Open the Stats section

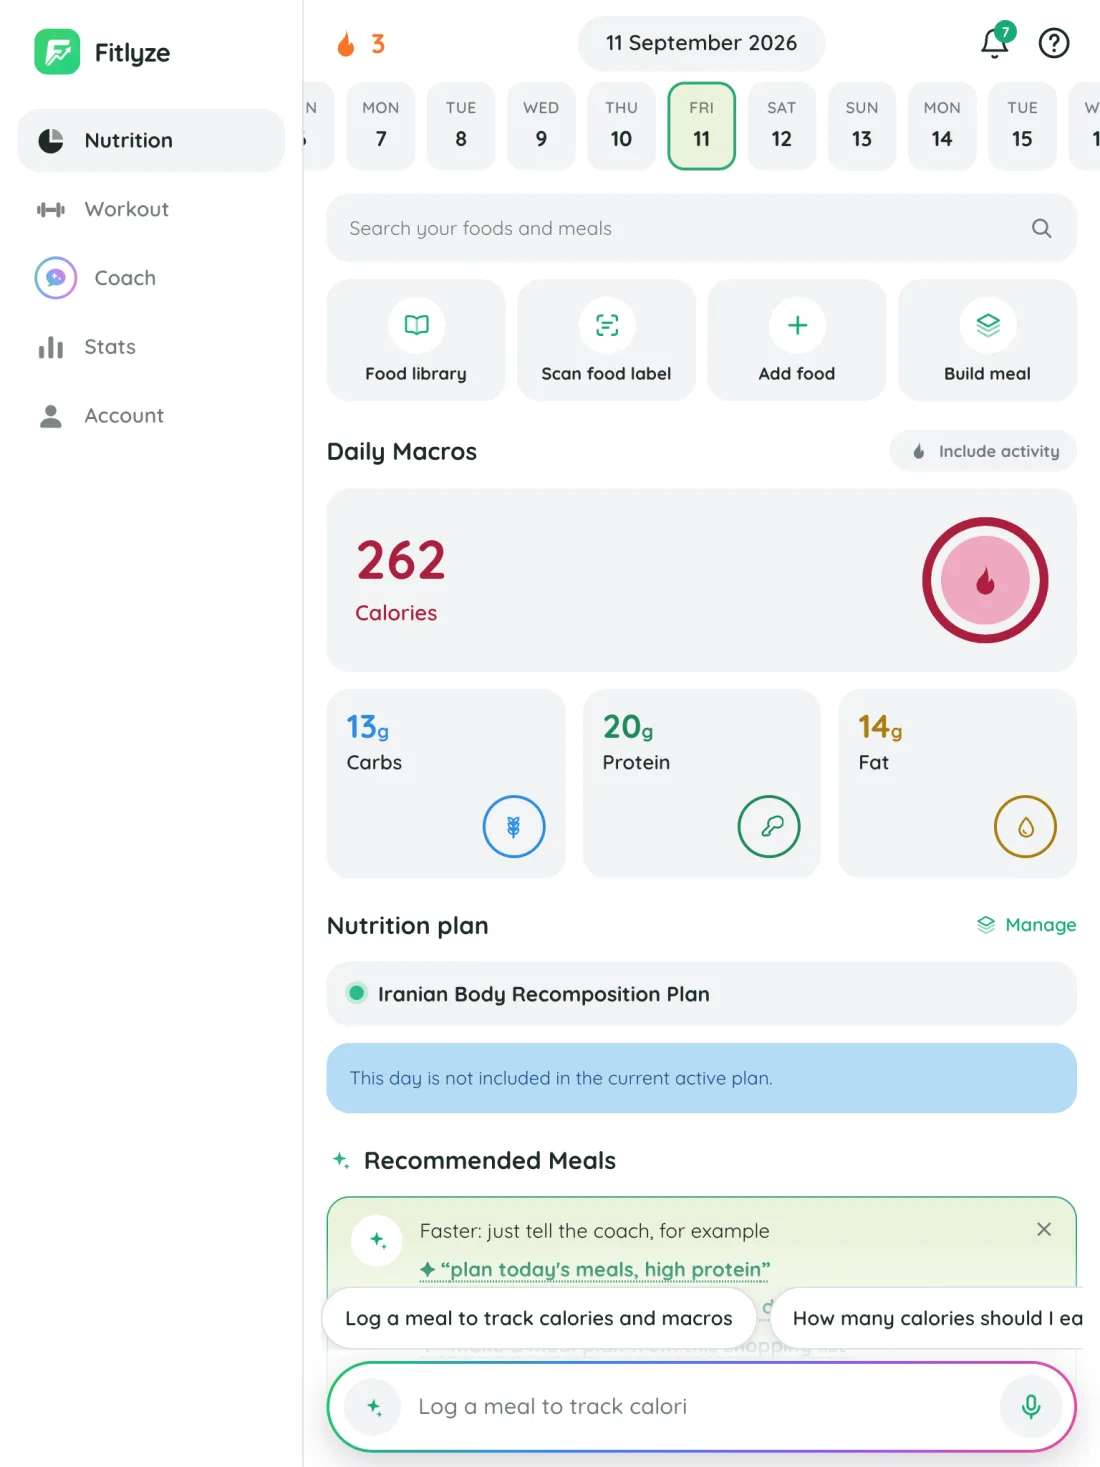click(151, 347)
